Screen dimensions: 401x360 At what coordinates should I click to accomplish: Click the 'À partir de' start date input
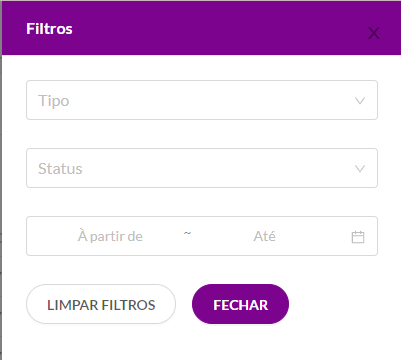point(110,236)
